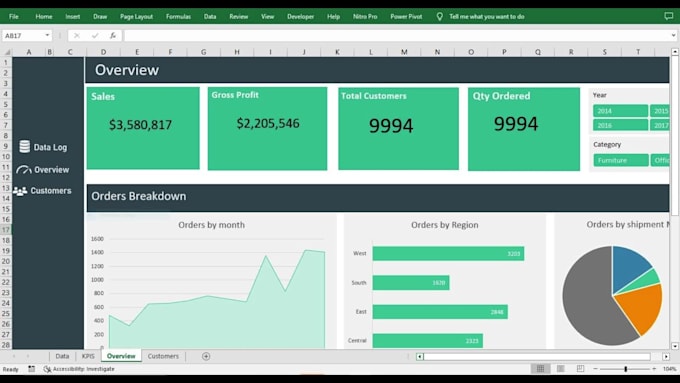
Task: Click the Insert Function fx icon
Action: 113,36
